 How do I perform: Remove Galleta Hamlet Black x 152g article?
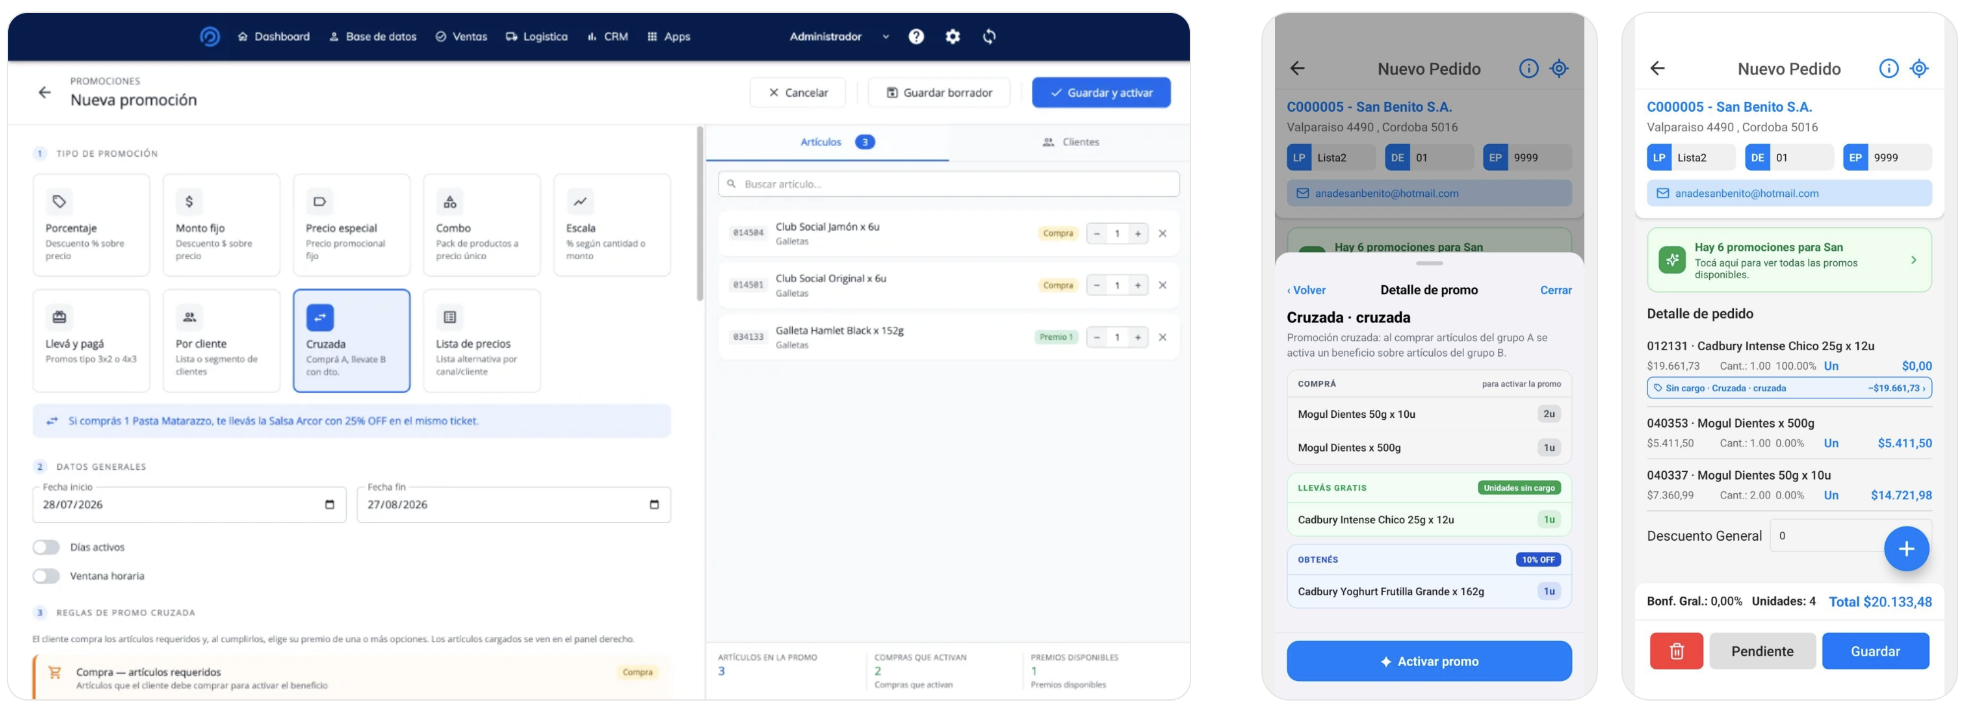coord(1162,337)
